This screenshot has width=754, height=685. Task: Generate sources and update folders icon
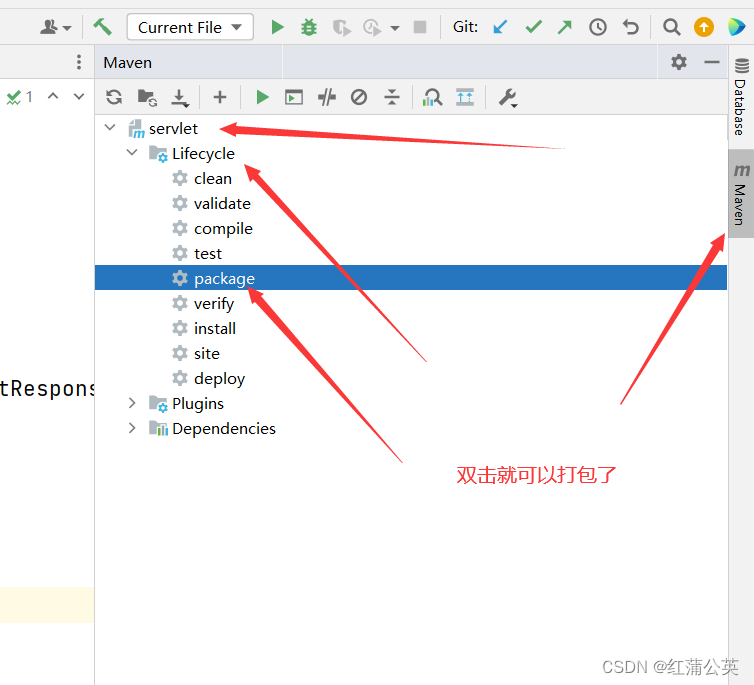coord(147,98)
